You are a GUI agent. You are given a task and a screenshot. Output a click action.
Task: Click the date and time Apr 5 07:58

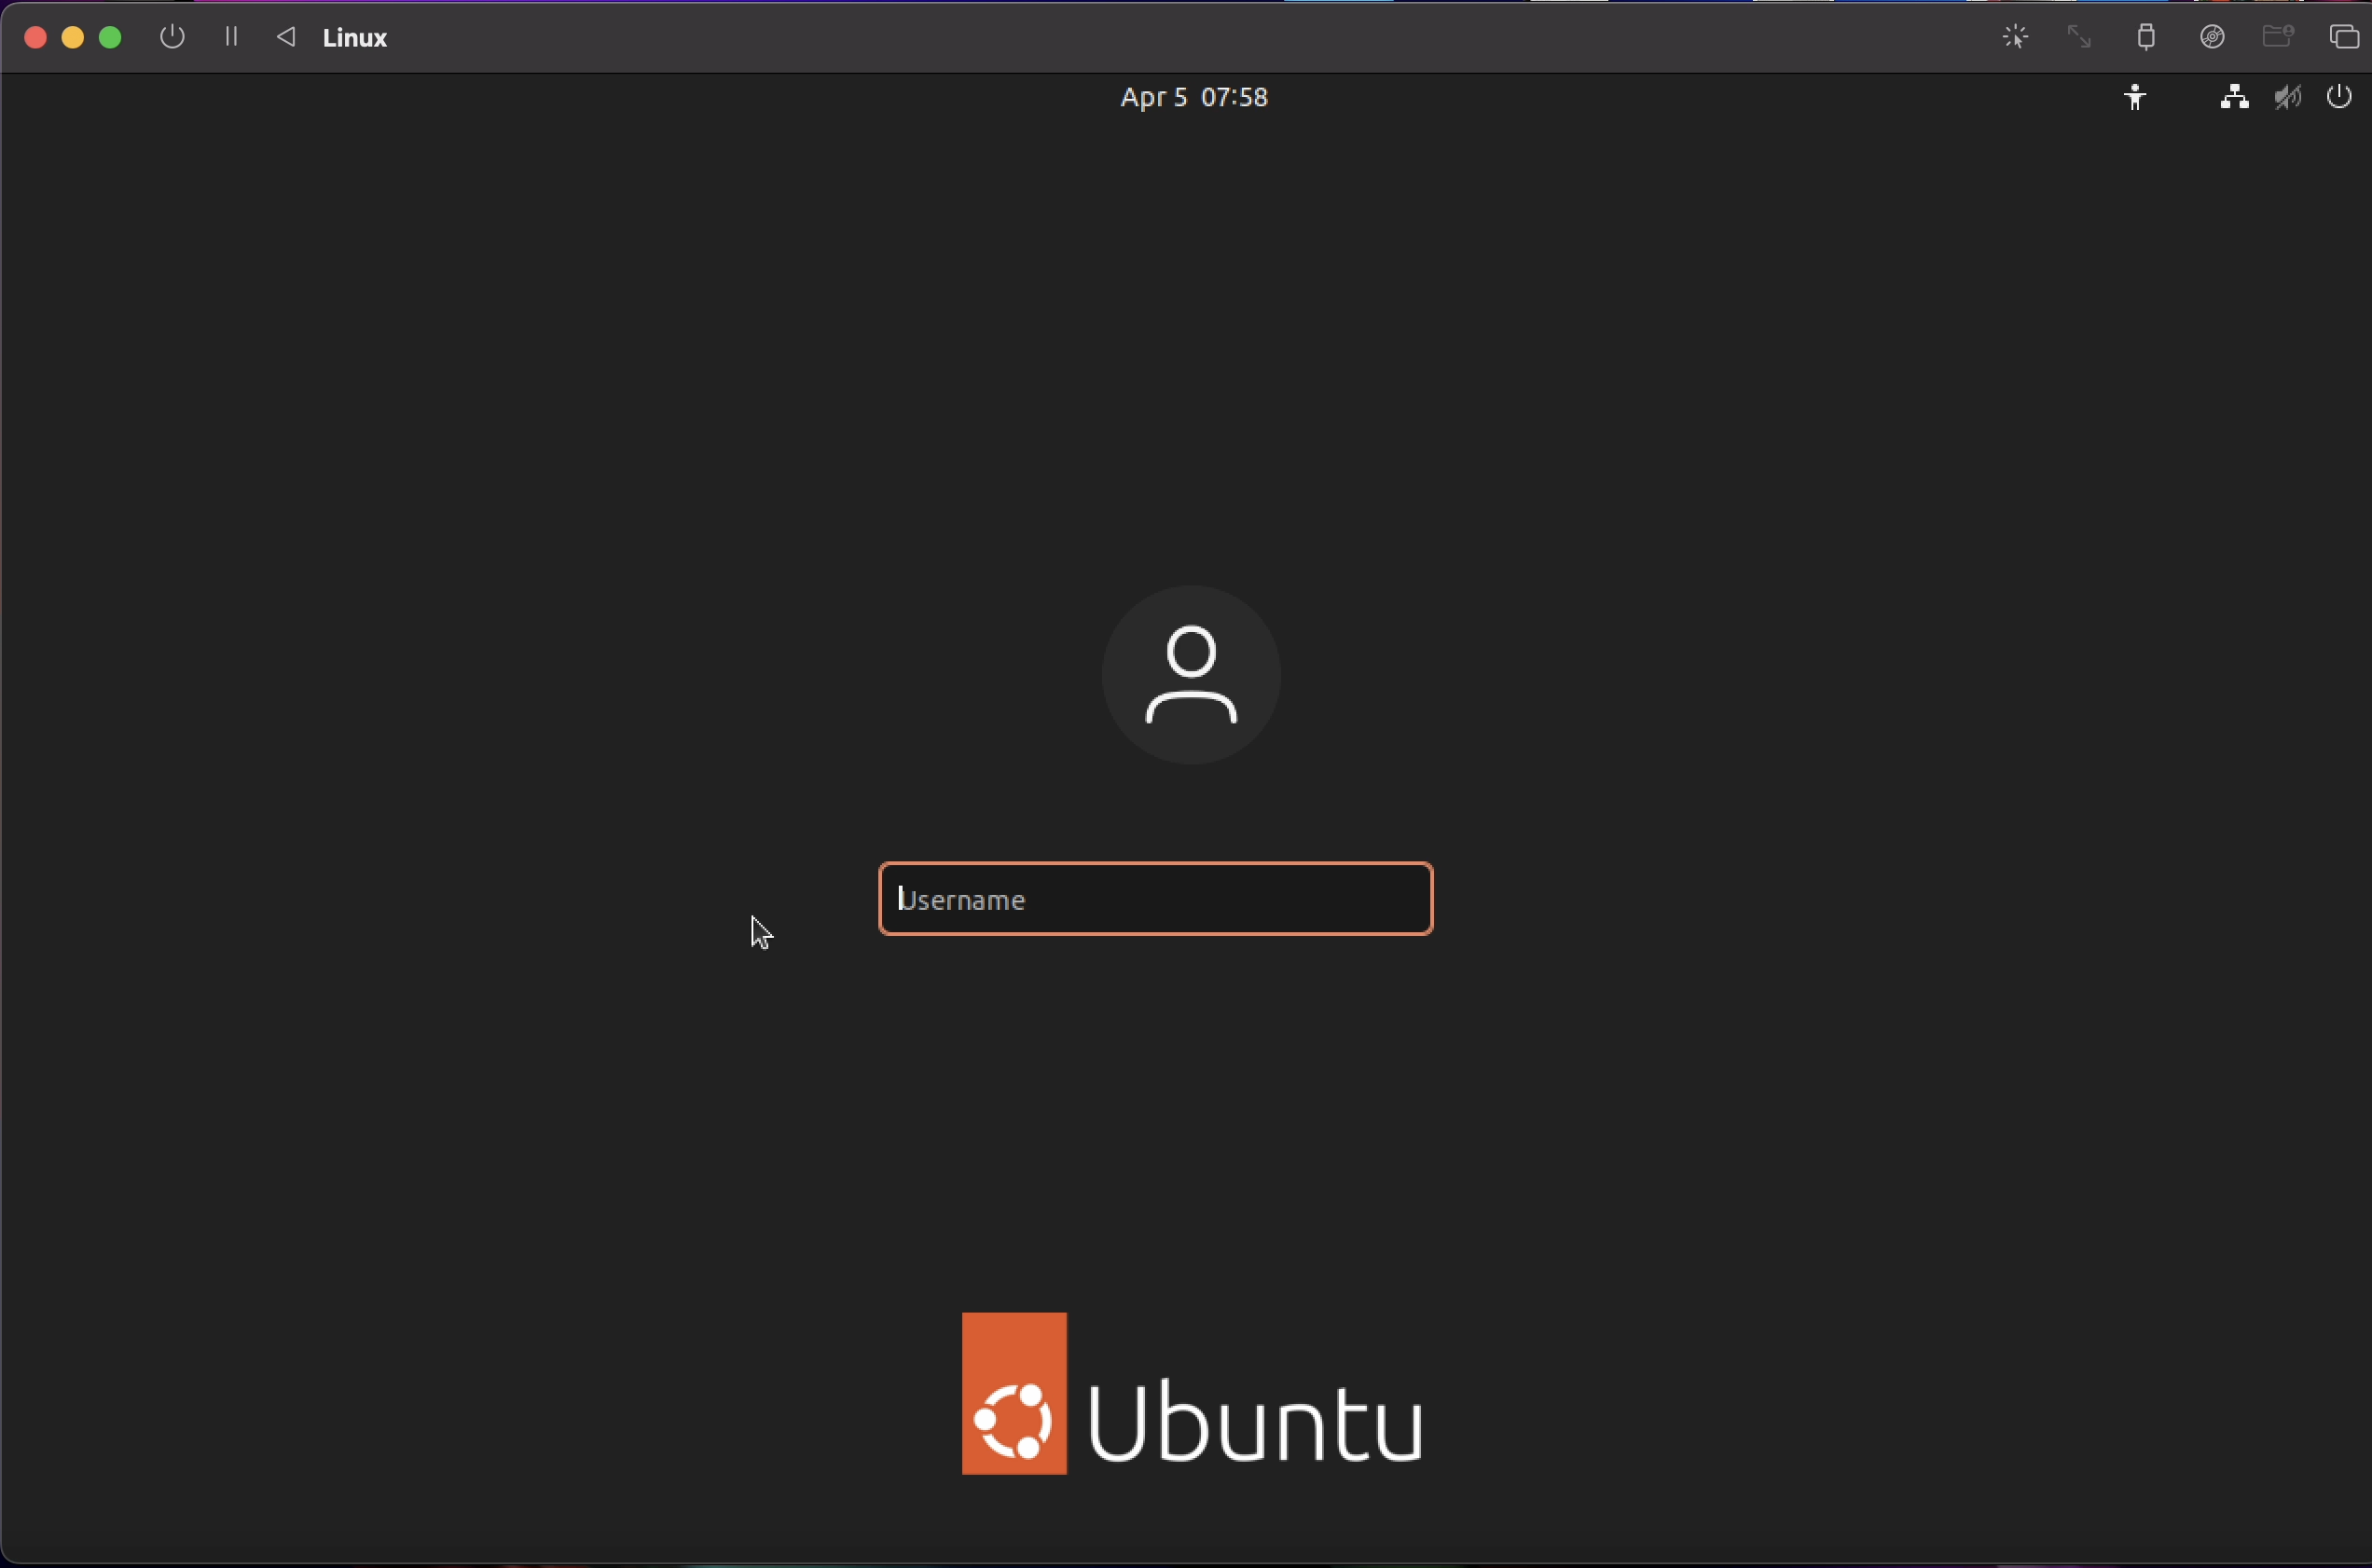pyautogui.click(x=1194, y=97)
